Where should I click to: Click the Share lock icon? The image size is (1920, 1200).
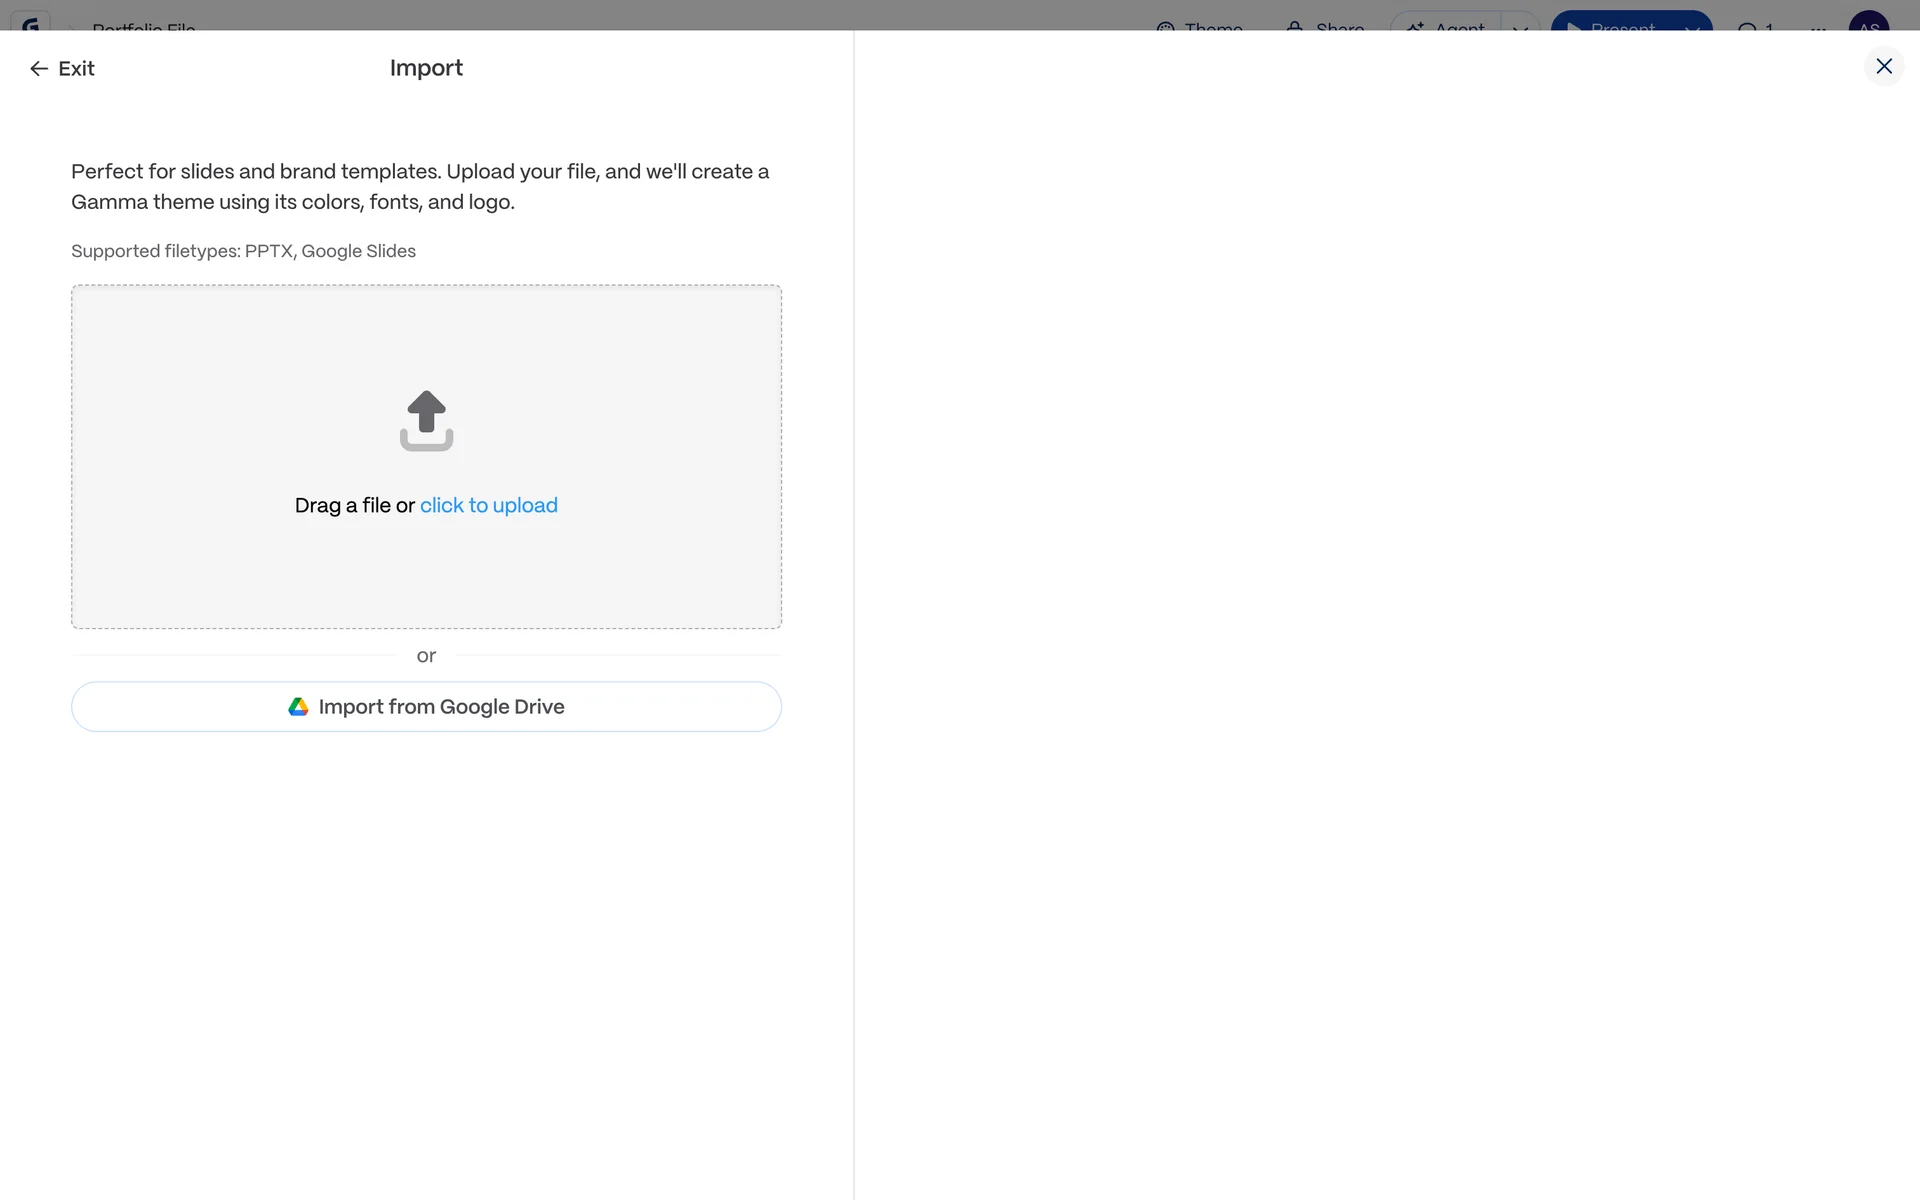coord(1295,26)
